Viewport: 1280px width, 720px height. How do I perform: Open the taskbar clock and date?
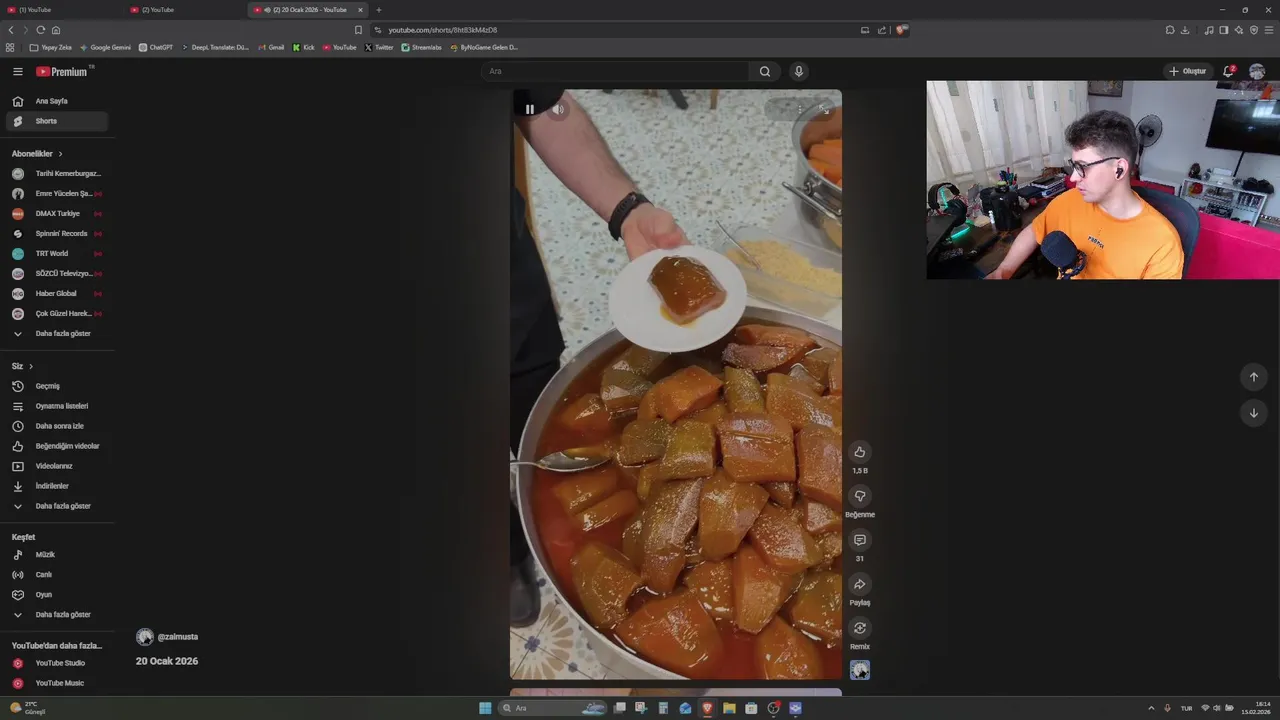tap(1256, 708)
